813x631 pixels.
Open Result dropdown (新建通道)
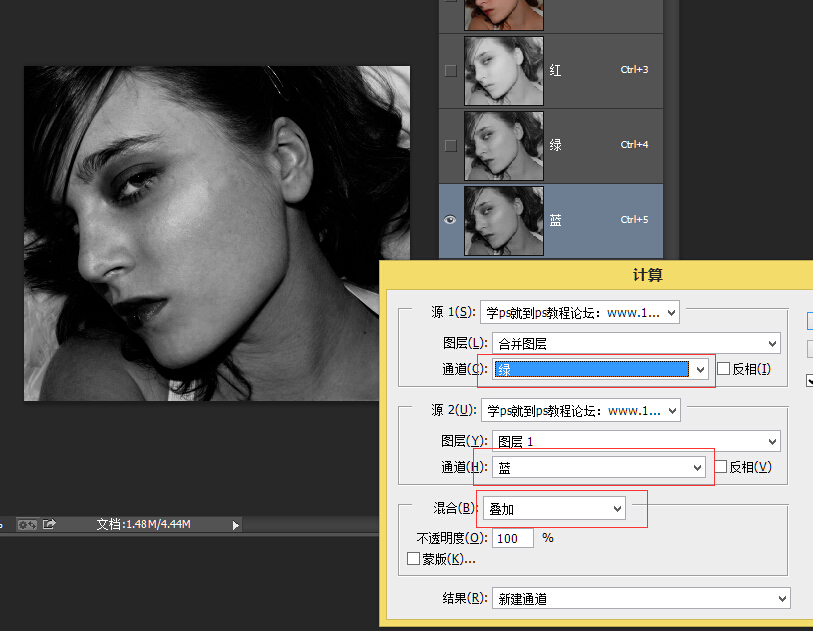pos(642,599)
